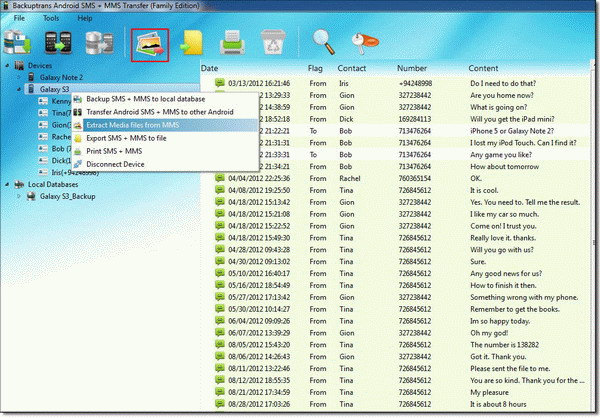Click the Extract Media files toolbar icon
Viewport: 600px width, 417px height.
pos(150,45)
